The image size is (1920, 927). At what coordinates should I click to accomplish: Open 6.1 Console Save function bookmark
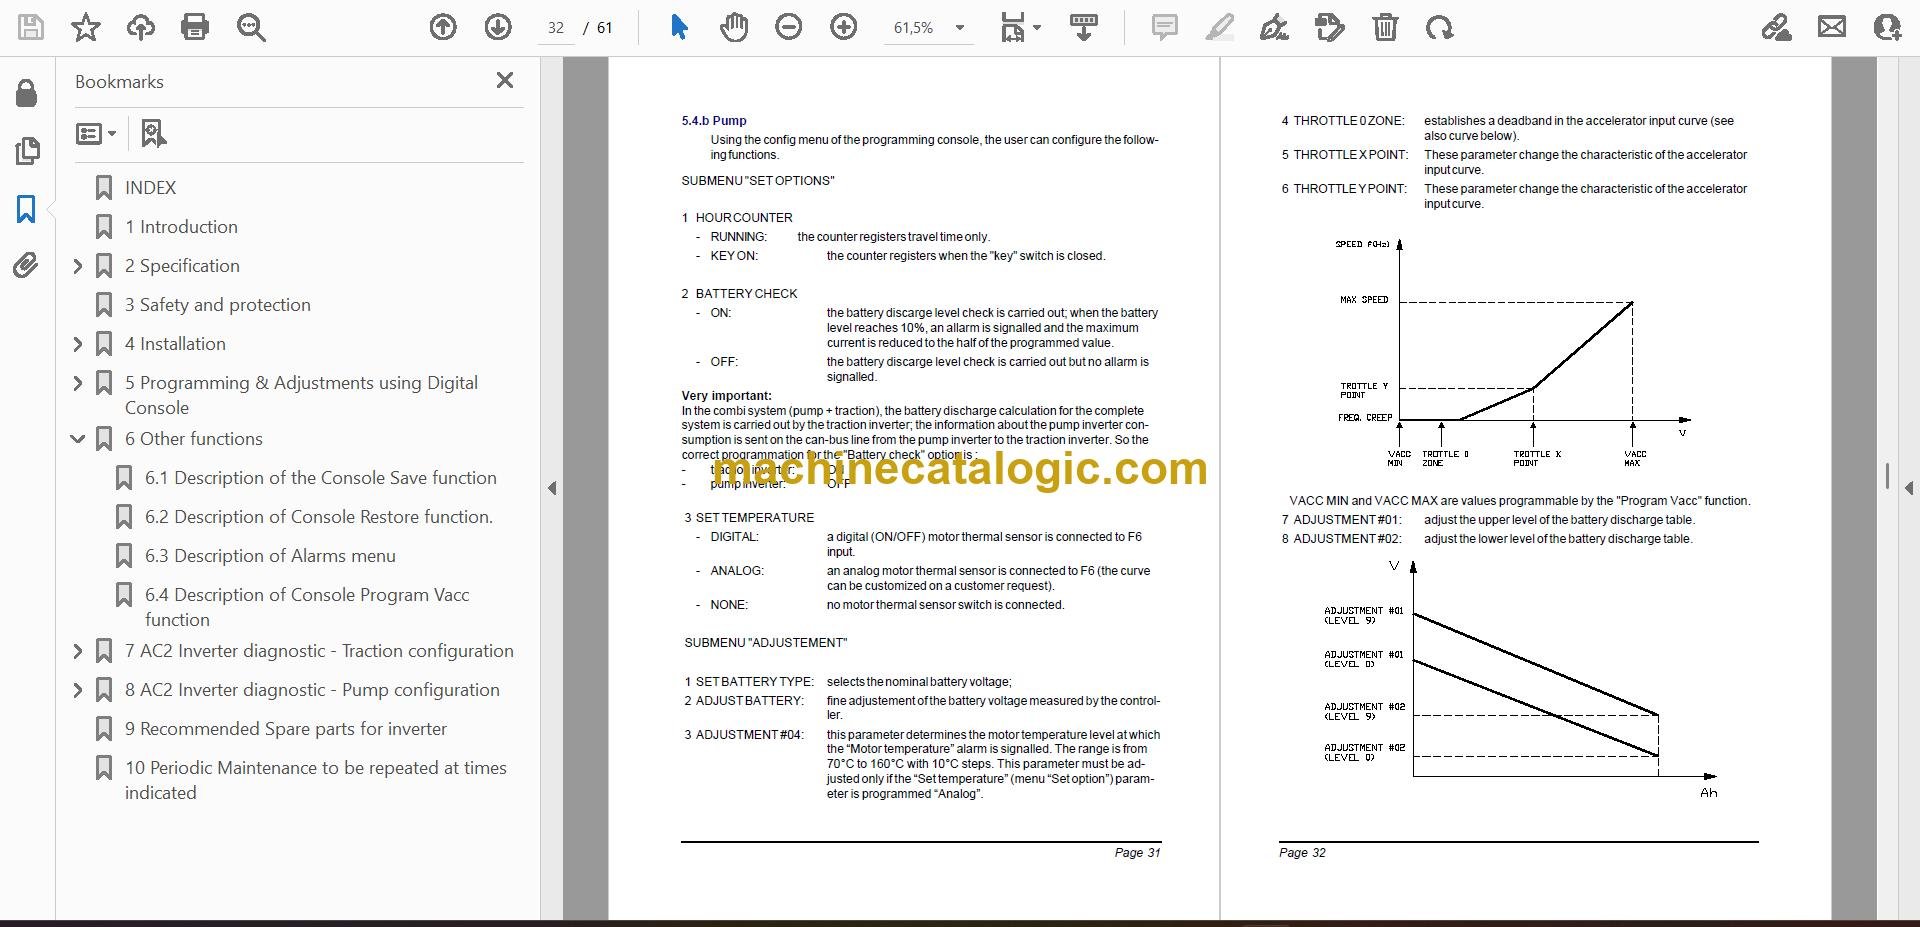[320, 478]
